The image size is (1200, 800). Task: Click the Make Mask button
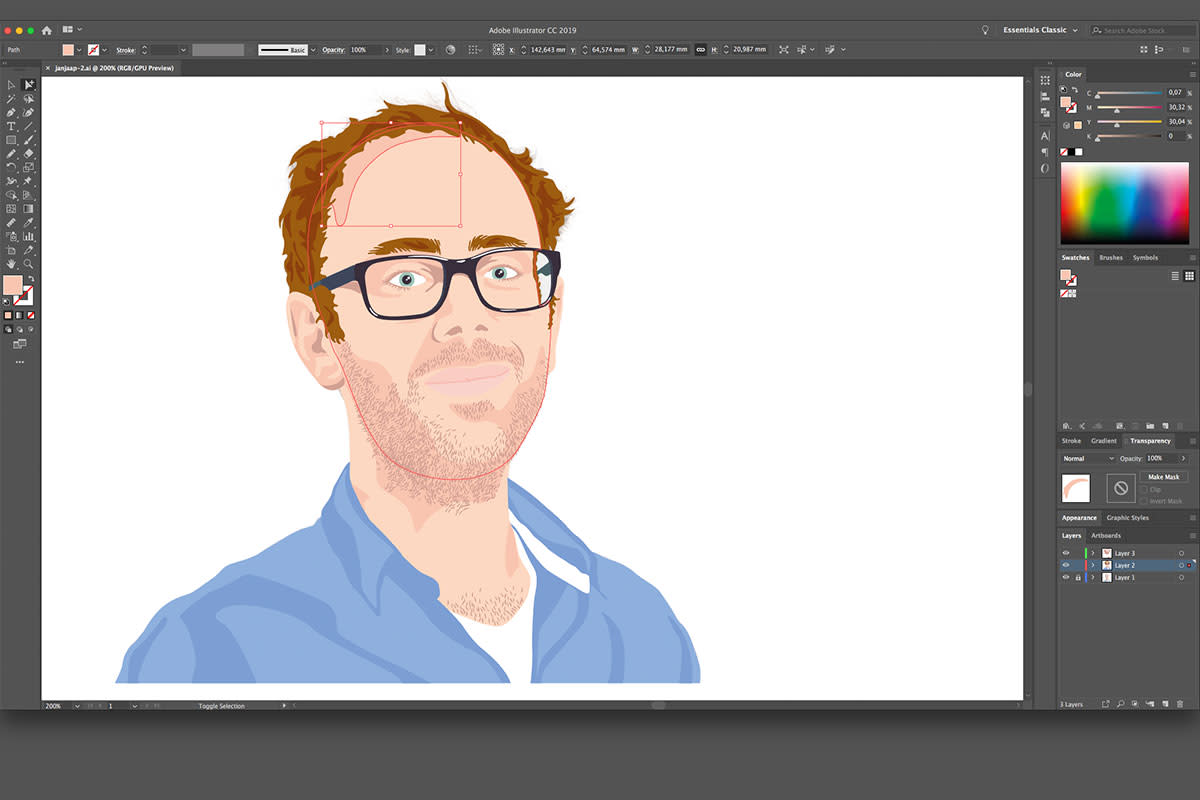[x=1163, y=477]
